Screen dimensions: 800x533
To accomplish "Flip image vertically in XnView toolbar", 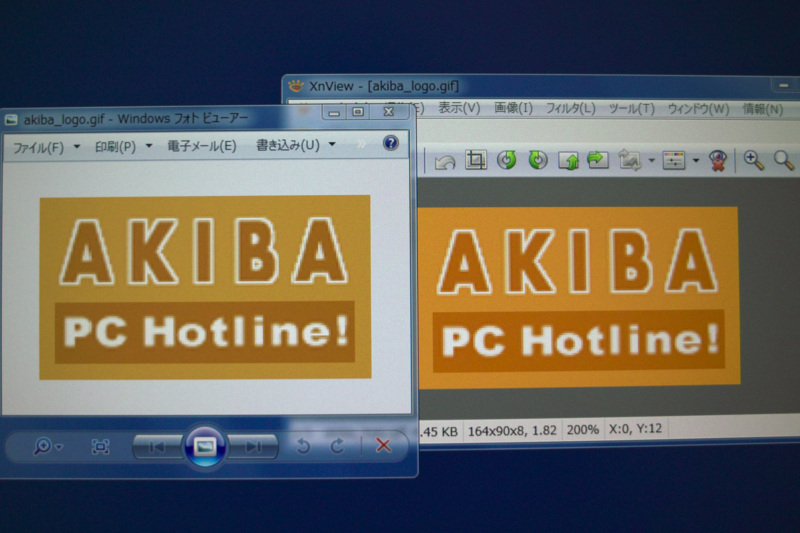I will 568,161.
